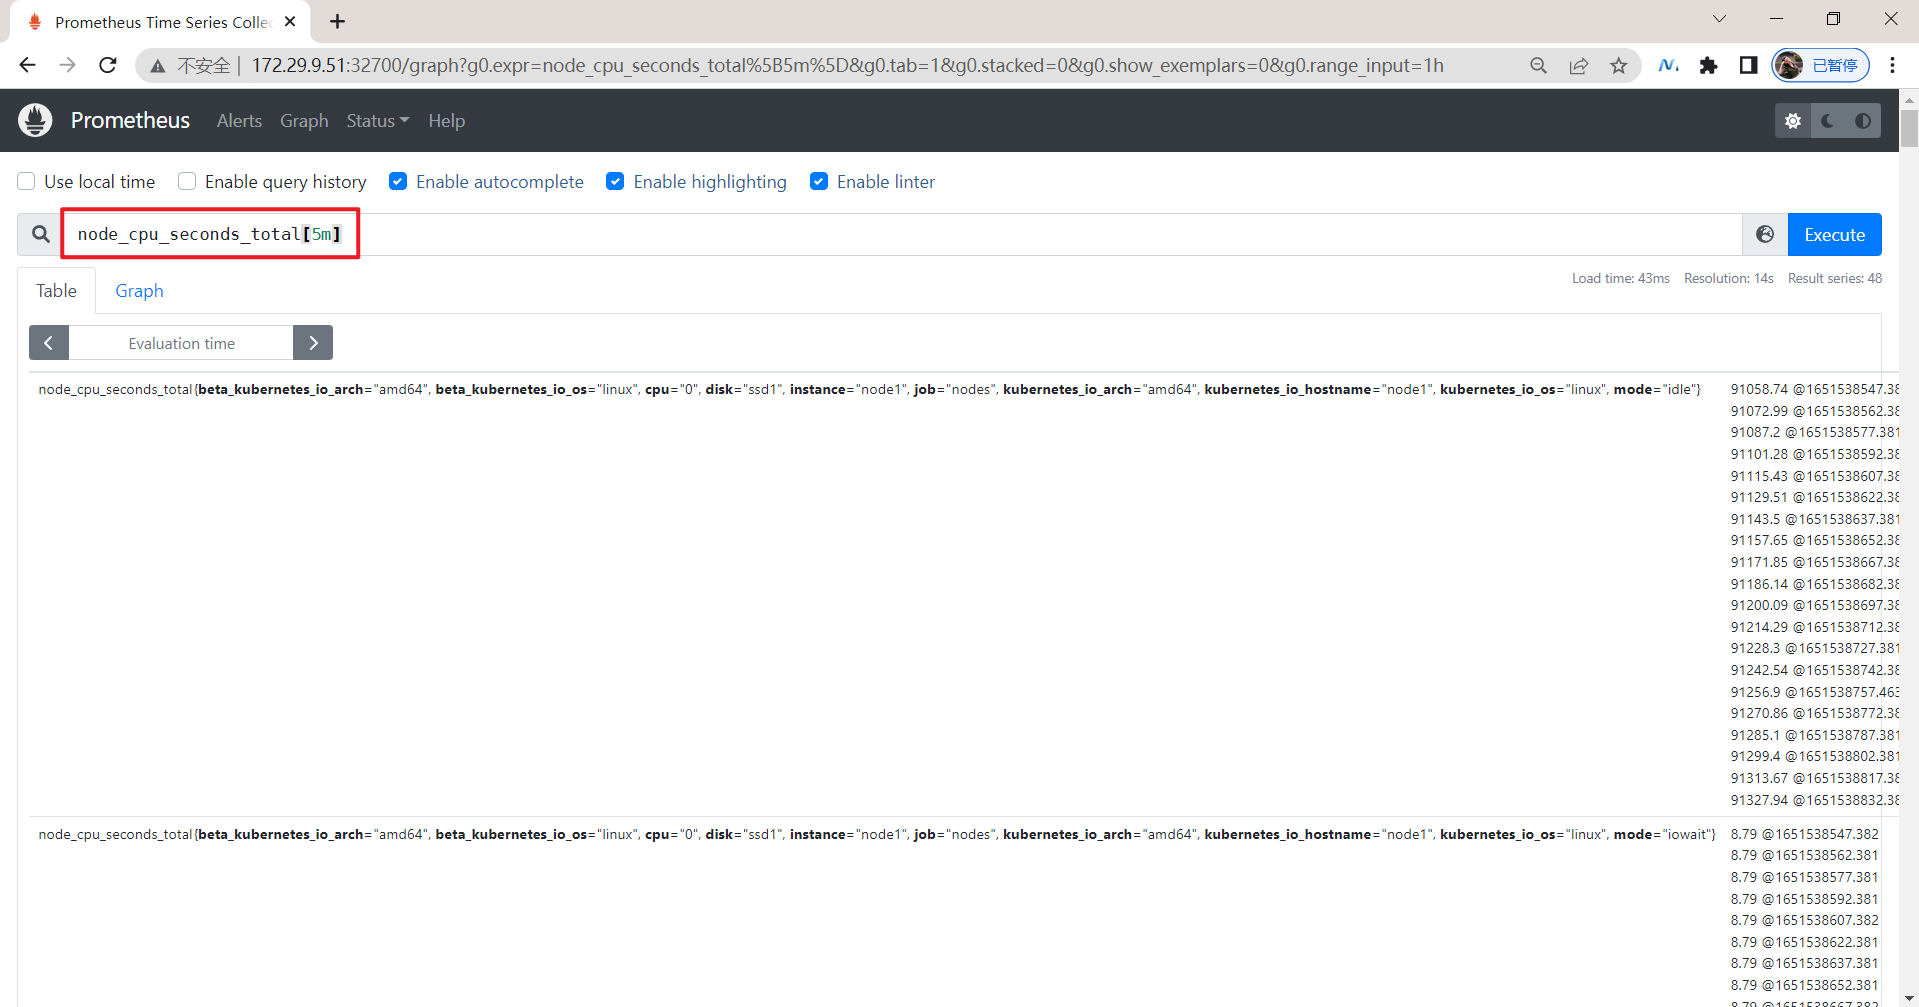Toggle browser side panel icon
Viewport: 1919px width, 1007px height.
coord(1748,65)
